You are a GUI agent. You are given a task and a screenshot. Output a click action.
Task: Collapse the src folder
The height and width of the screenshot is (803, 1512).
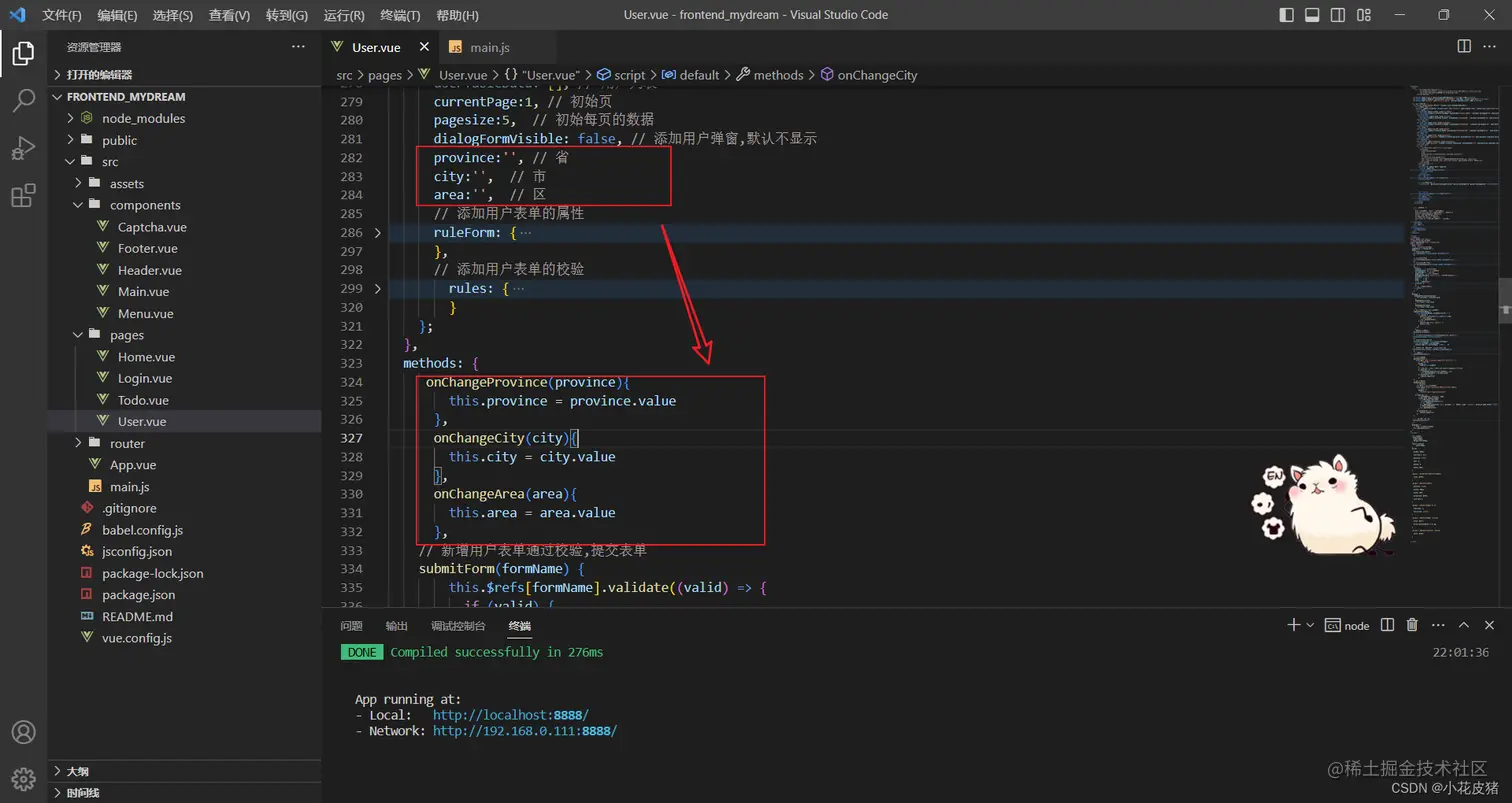click(x=184, y=162)
